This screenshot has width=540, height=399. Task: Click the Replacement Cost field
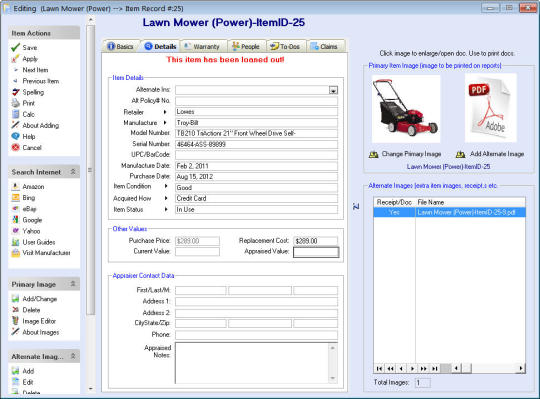(315, 241)
